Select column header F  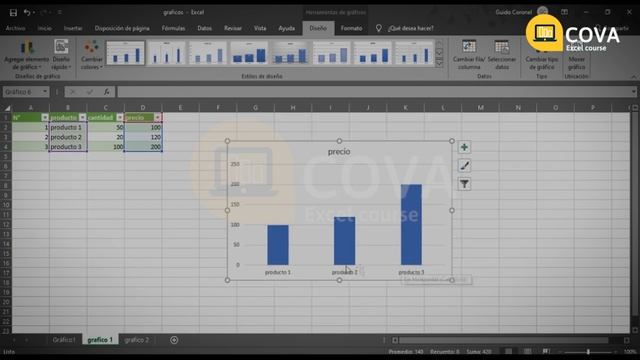click(218, 108)
